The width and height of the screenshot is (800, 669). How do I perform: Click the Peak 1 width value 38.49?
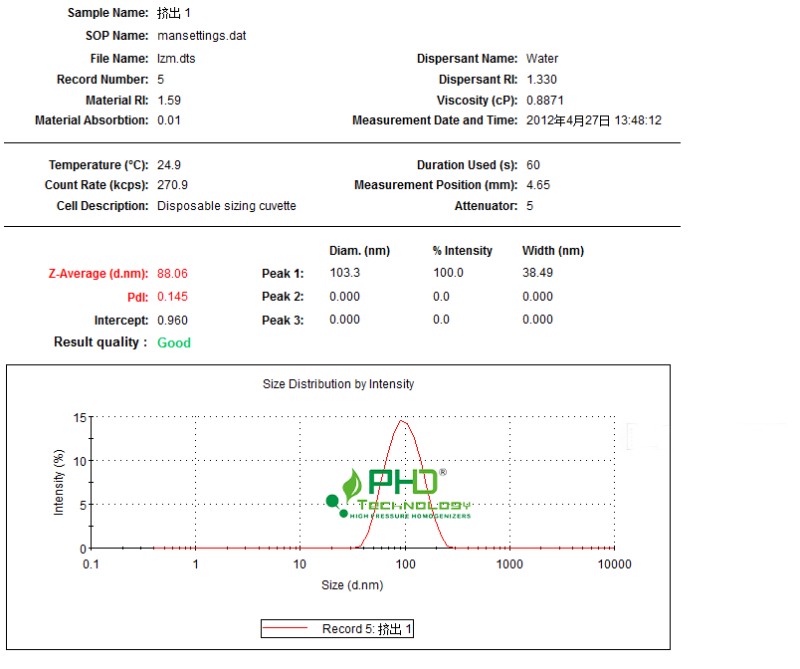pos(537,273)
